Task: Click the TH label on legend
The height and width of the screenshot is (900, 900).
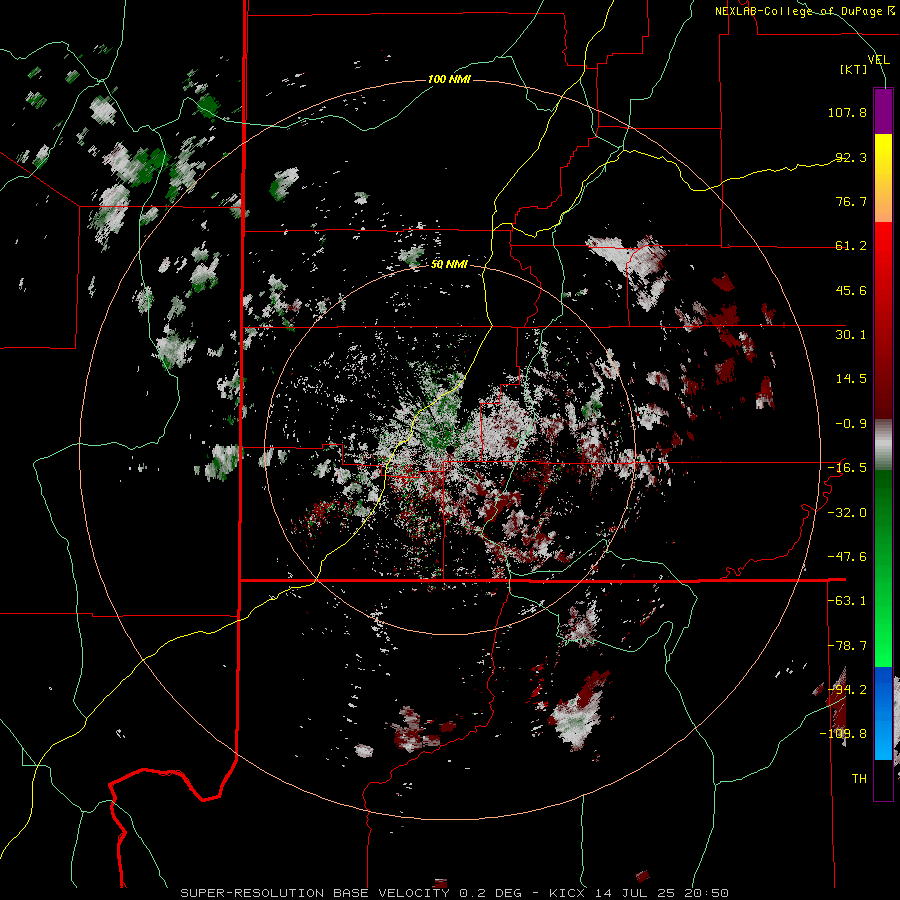Action: 859,779
